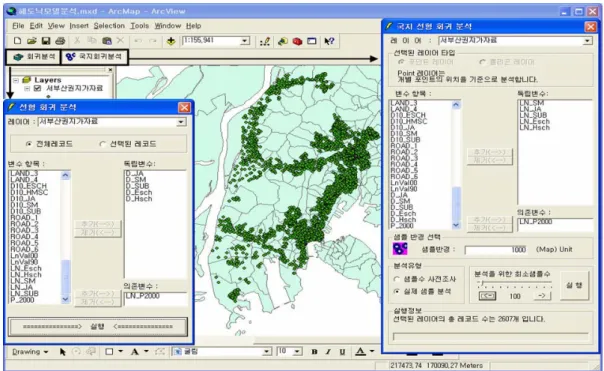The height and width of the screenshot is (371, 604).
Task: Click the 실행 button in 국지 선형 회귀 분석
Action: (x=574, y=285)
